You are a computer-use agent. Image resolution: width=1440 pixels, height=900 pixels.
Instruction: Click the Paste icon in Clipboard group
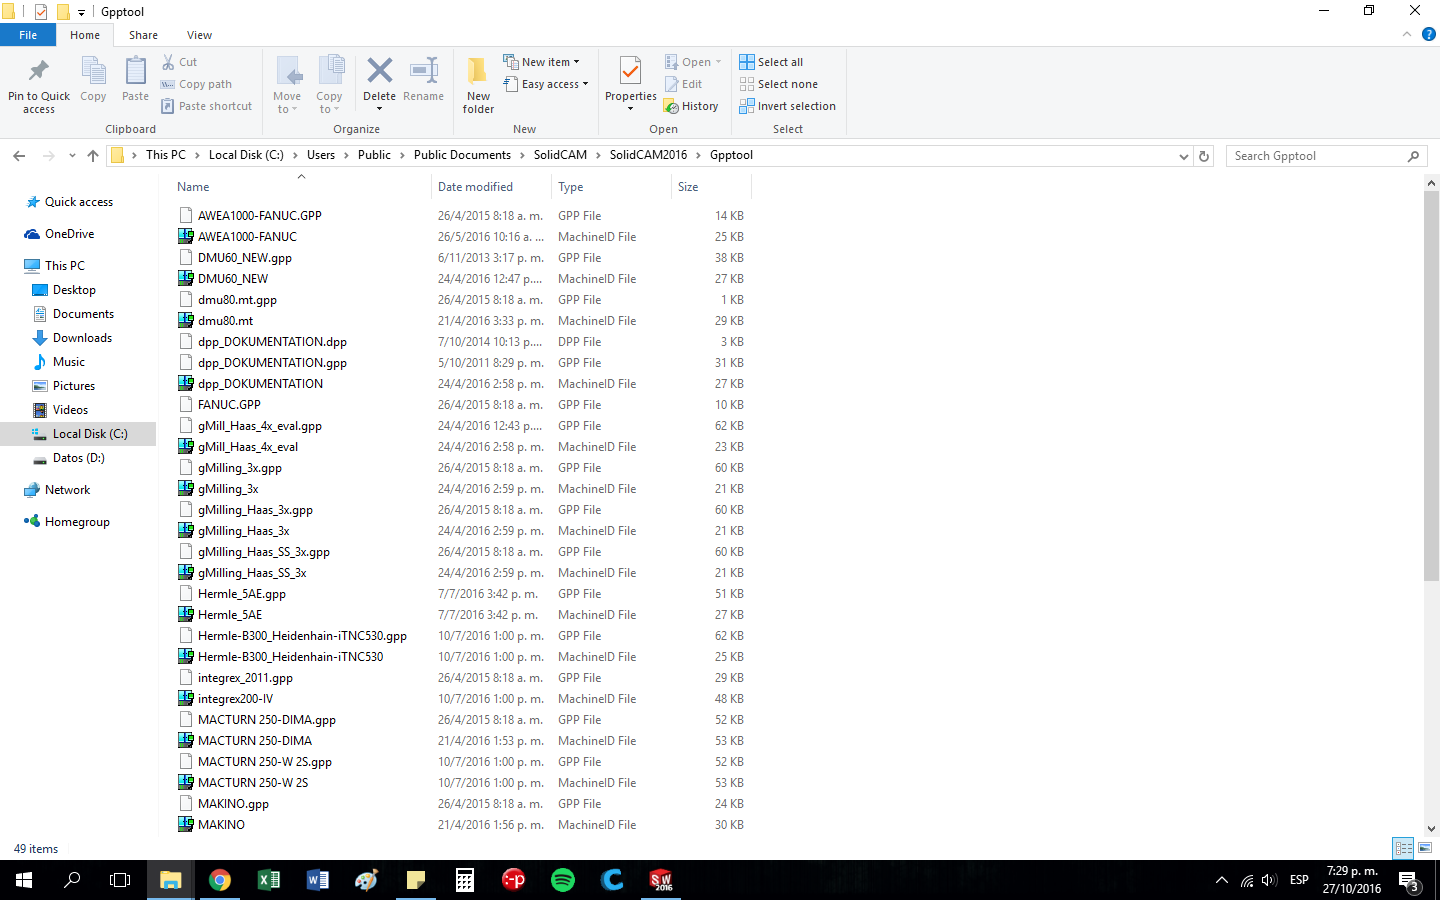pyautogui.click(x=135, y=74)
